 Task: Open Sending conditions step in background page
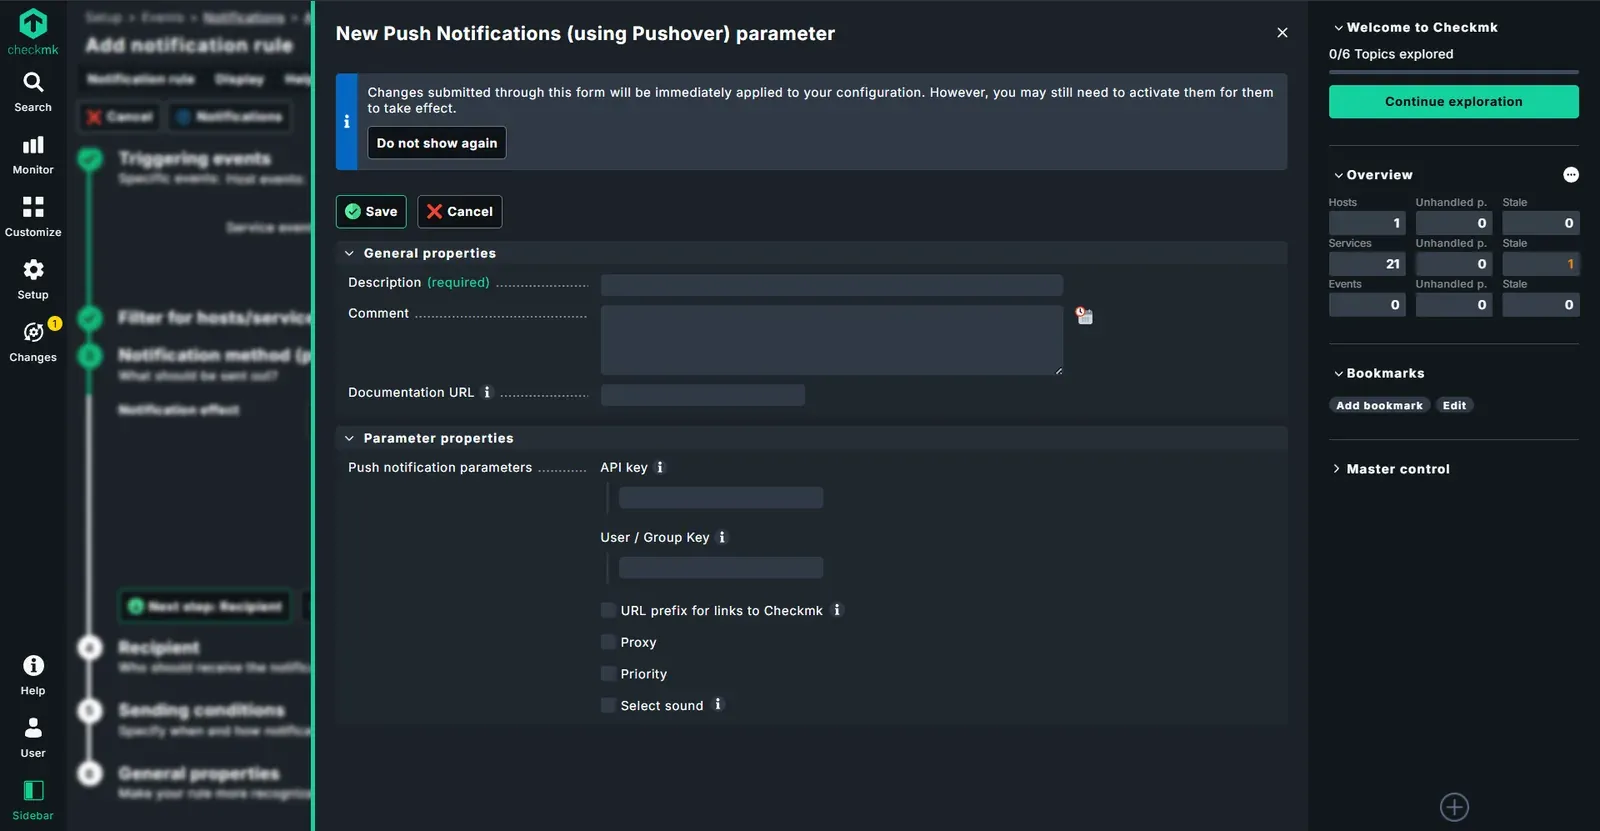(x=202, y=710)
